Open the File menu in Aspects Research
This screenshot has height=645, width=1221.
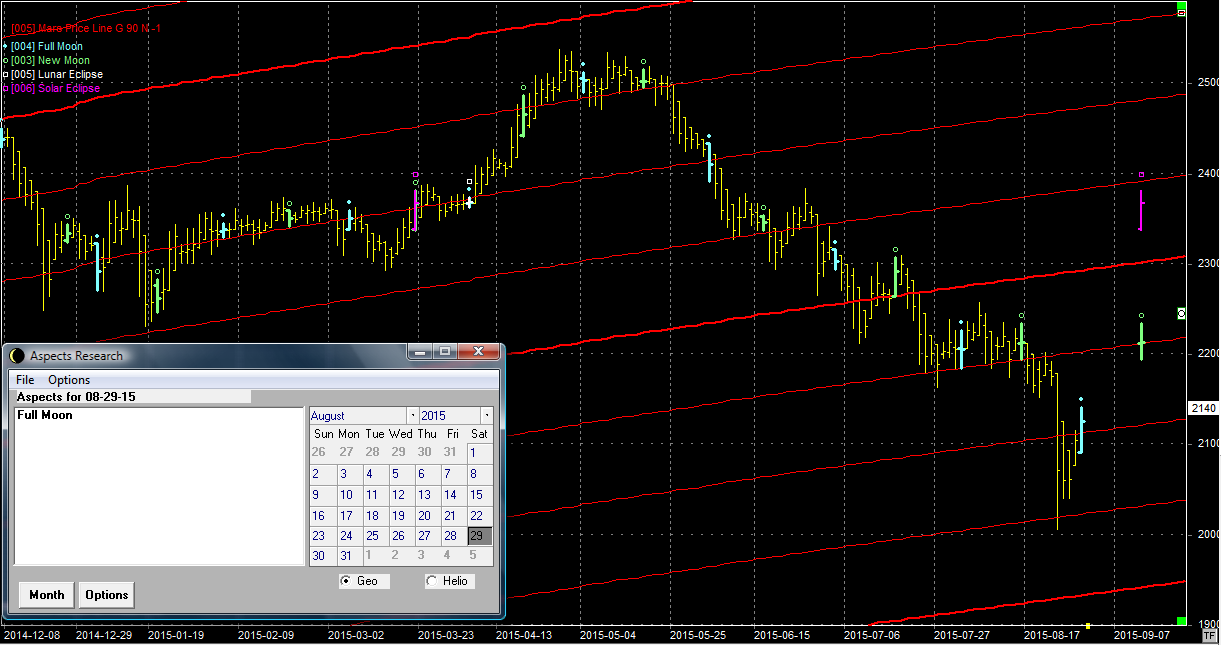[x=25, y=380]
